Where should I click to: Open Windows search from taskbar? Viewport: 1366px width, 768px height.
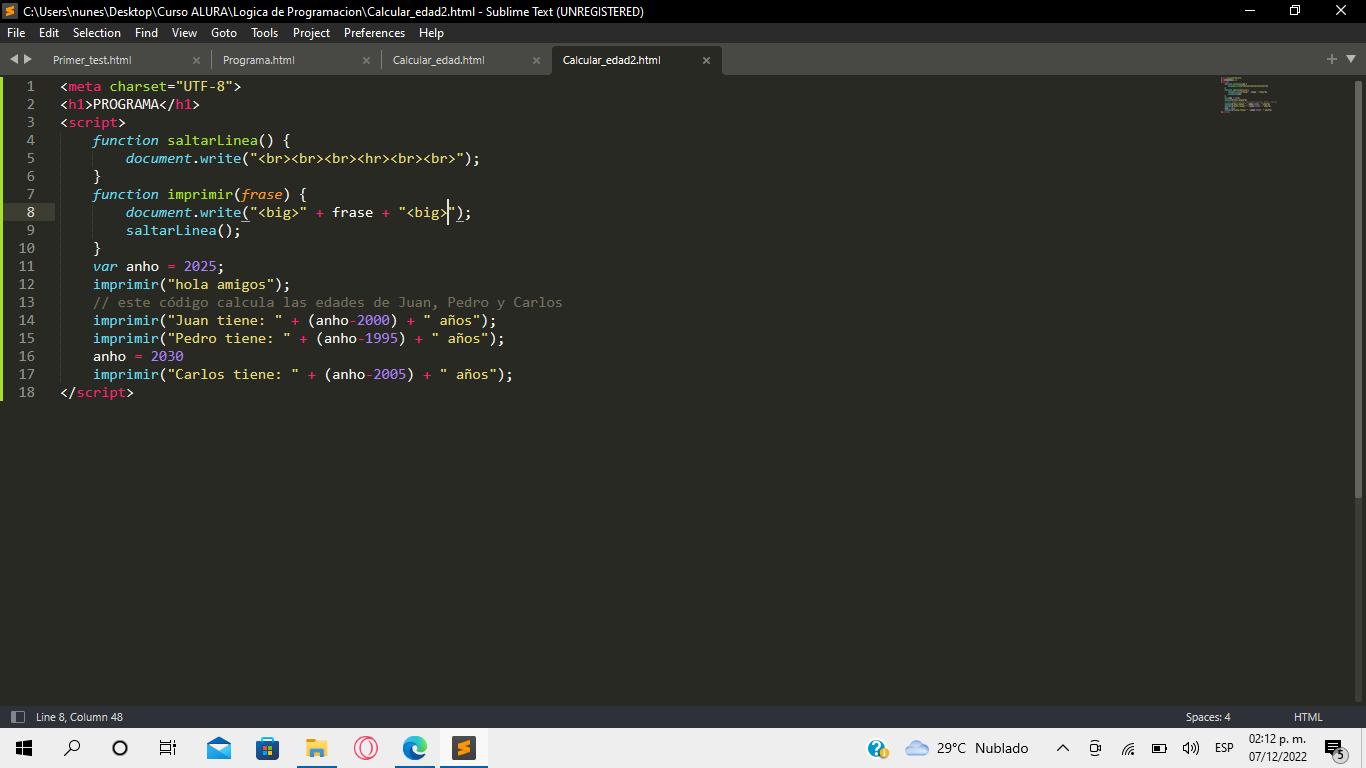72,748
